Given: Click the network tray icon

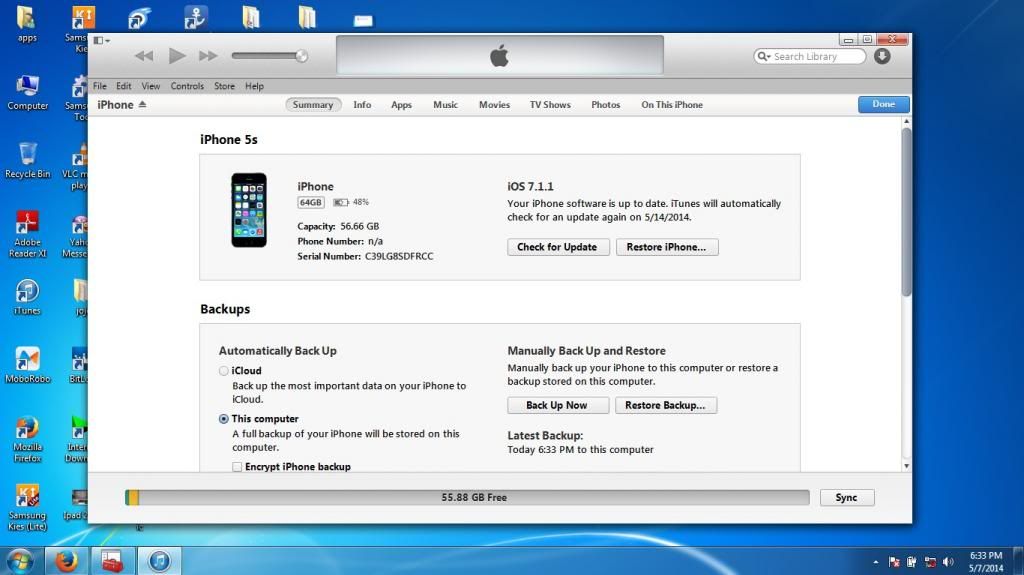Looking at the screenshot, I should coord(930,562).
